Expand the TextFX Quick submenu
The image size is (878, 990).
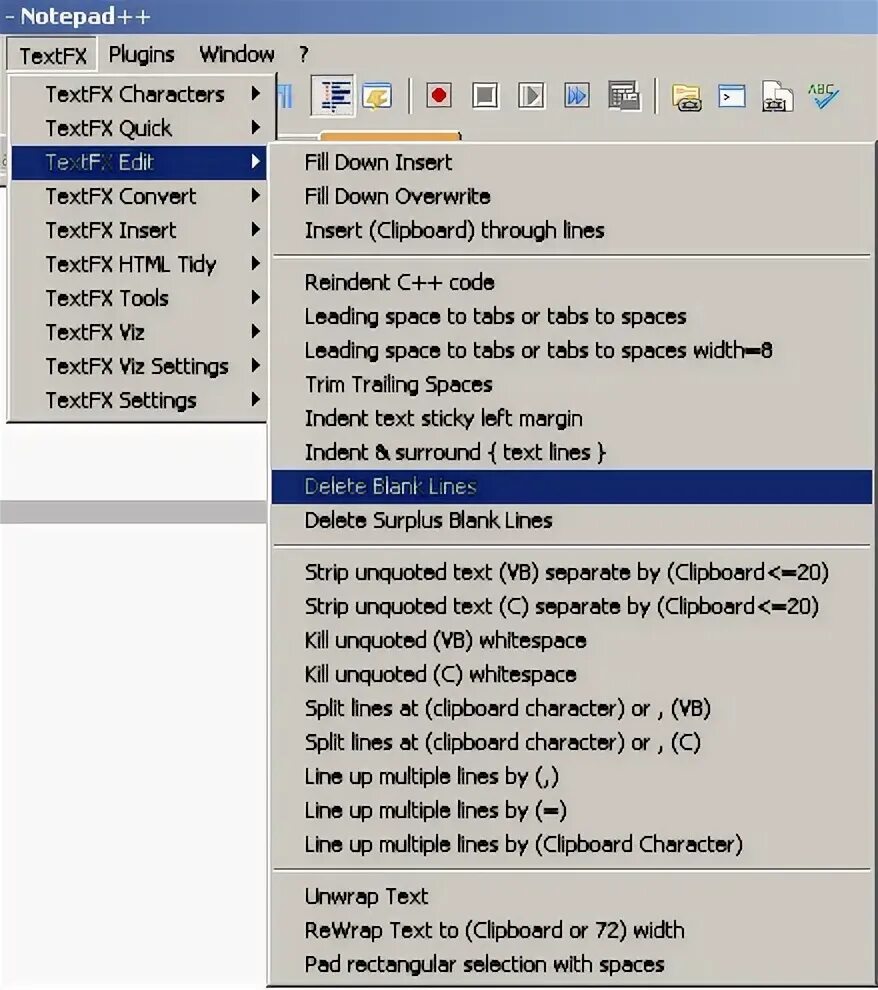pos(139,128)
